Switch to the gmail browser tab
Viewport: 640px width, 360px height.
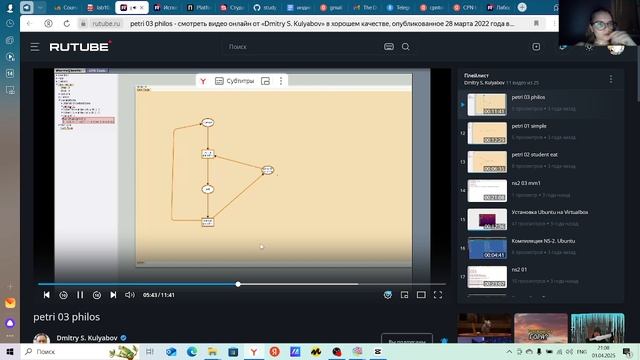coord(331,7)
